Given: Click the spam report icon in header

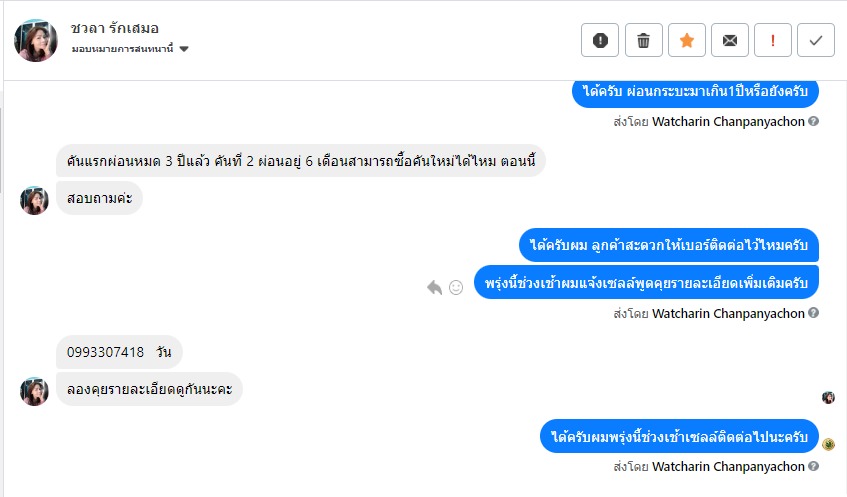Looking at the screenshot, I should 600,40.
